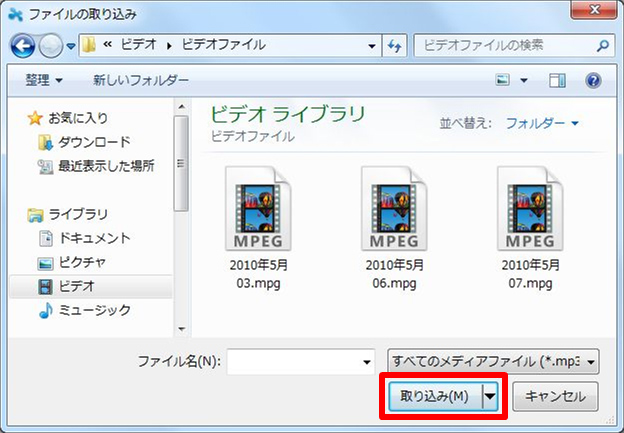Screen dimensions: 624x433
Task: Click 新しいフォルダー to create folder
Action: [x=140, y=80]
